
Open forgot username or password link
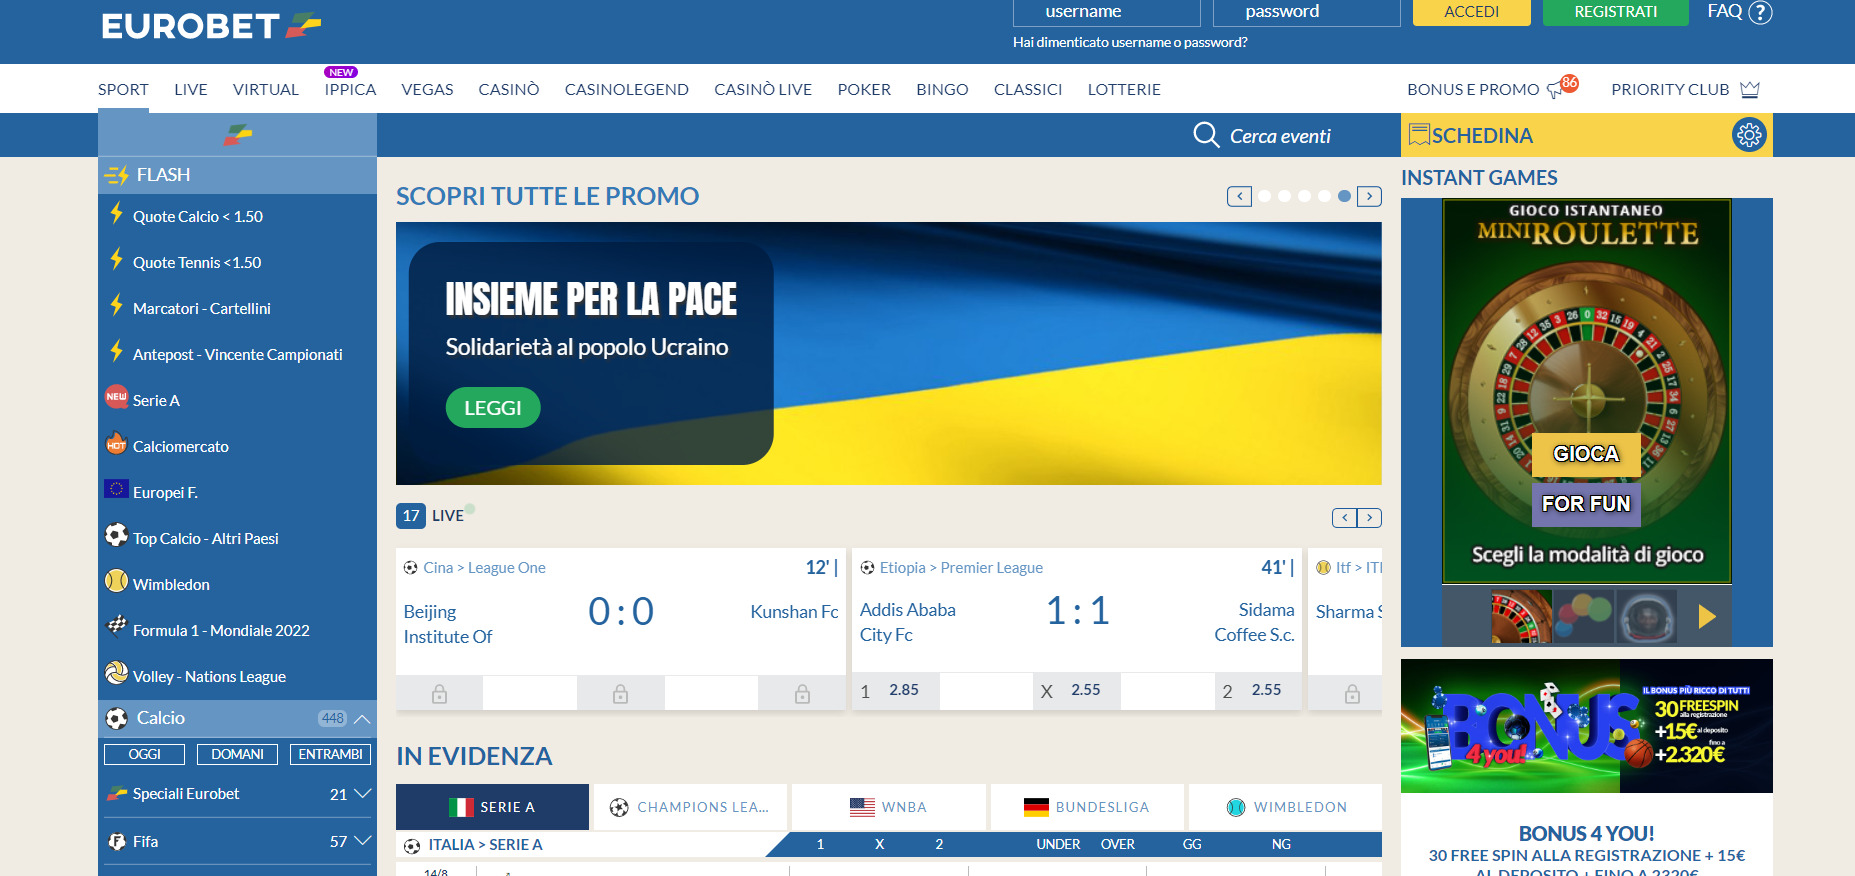click(1130, 42)
